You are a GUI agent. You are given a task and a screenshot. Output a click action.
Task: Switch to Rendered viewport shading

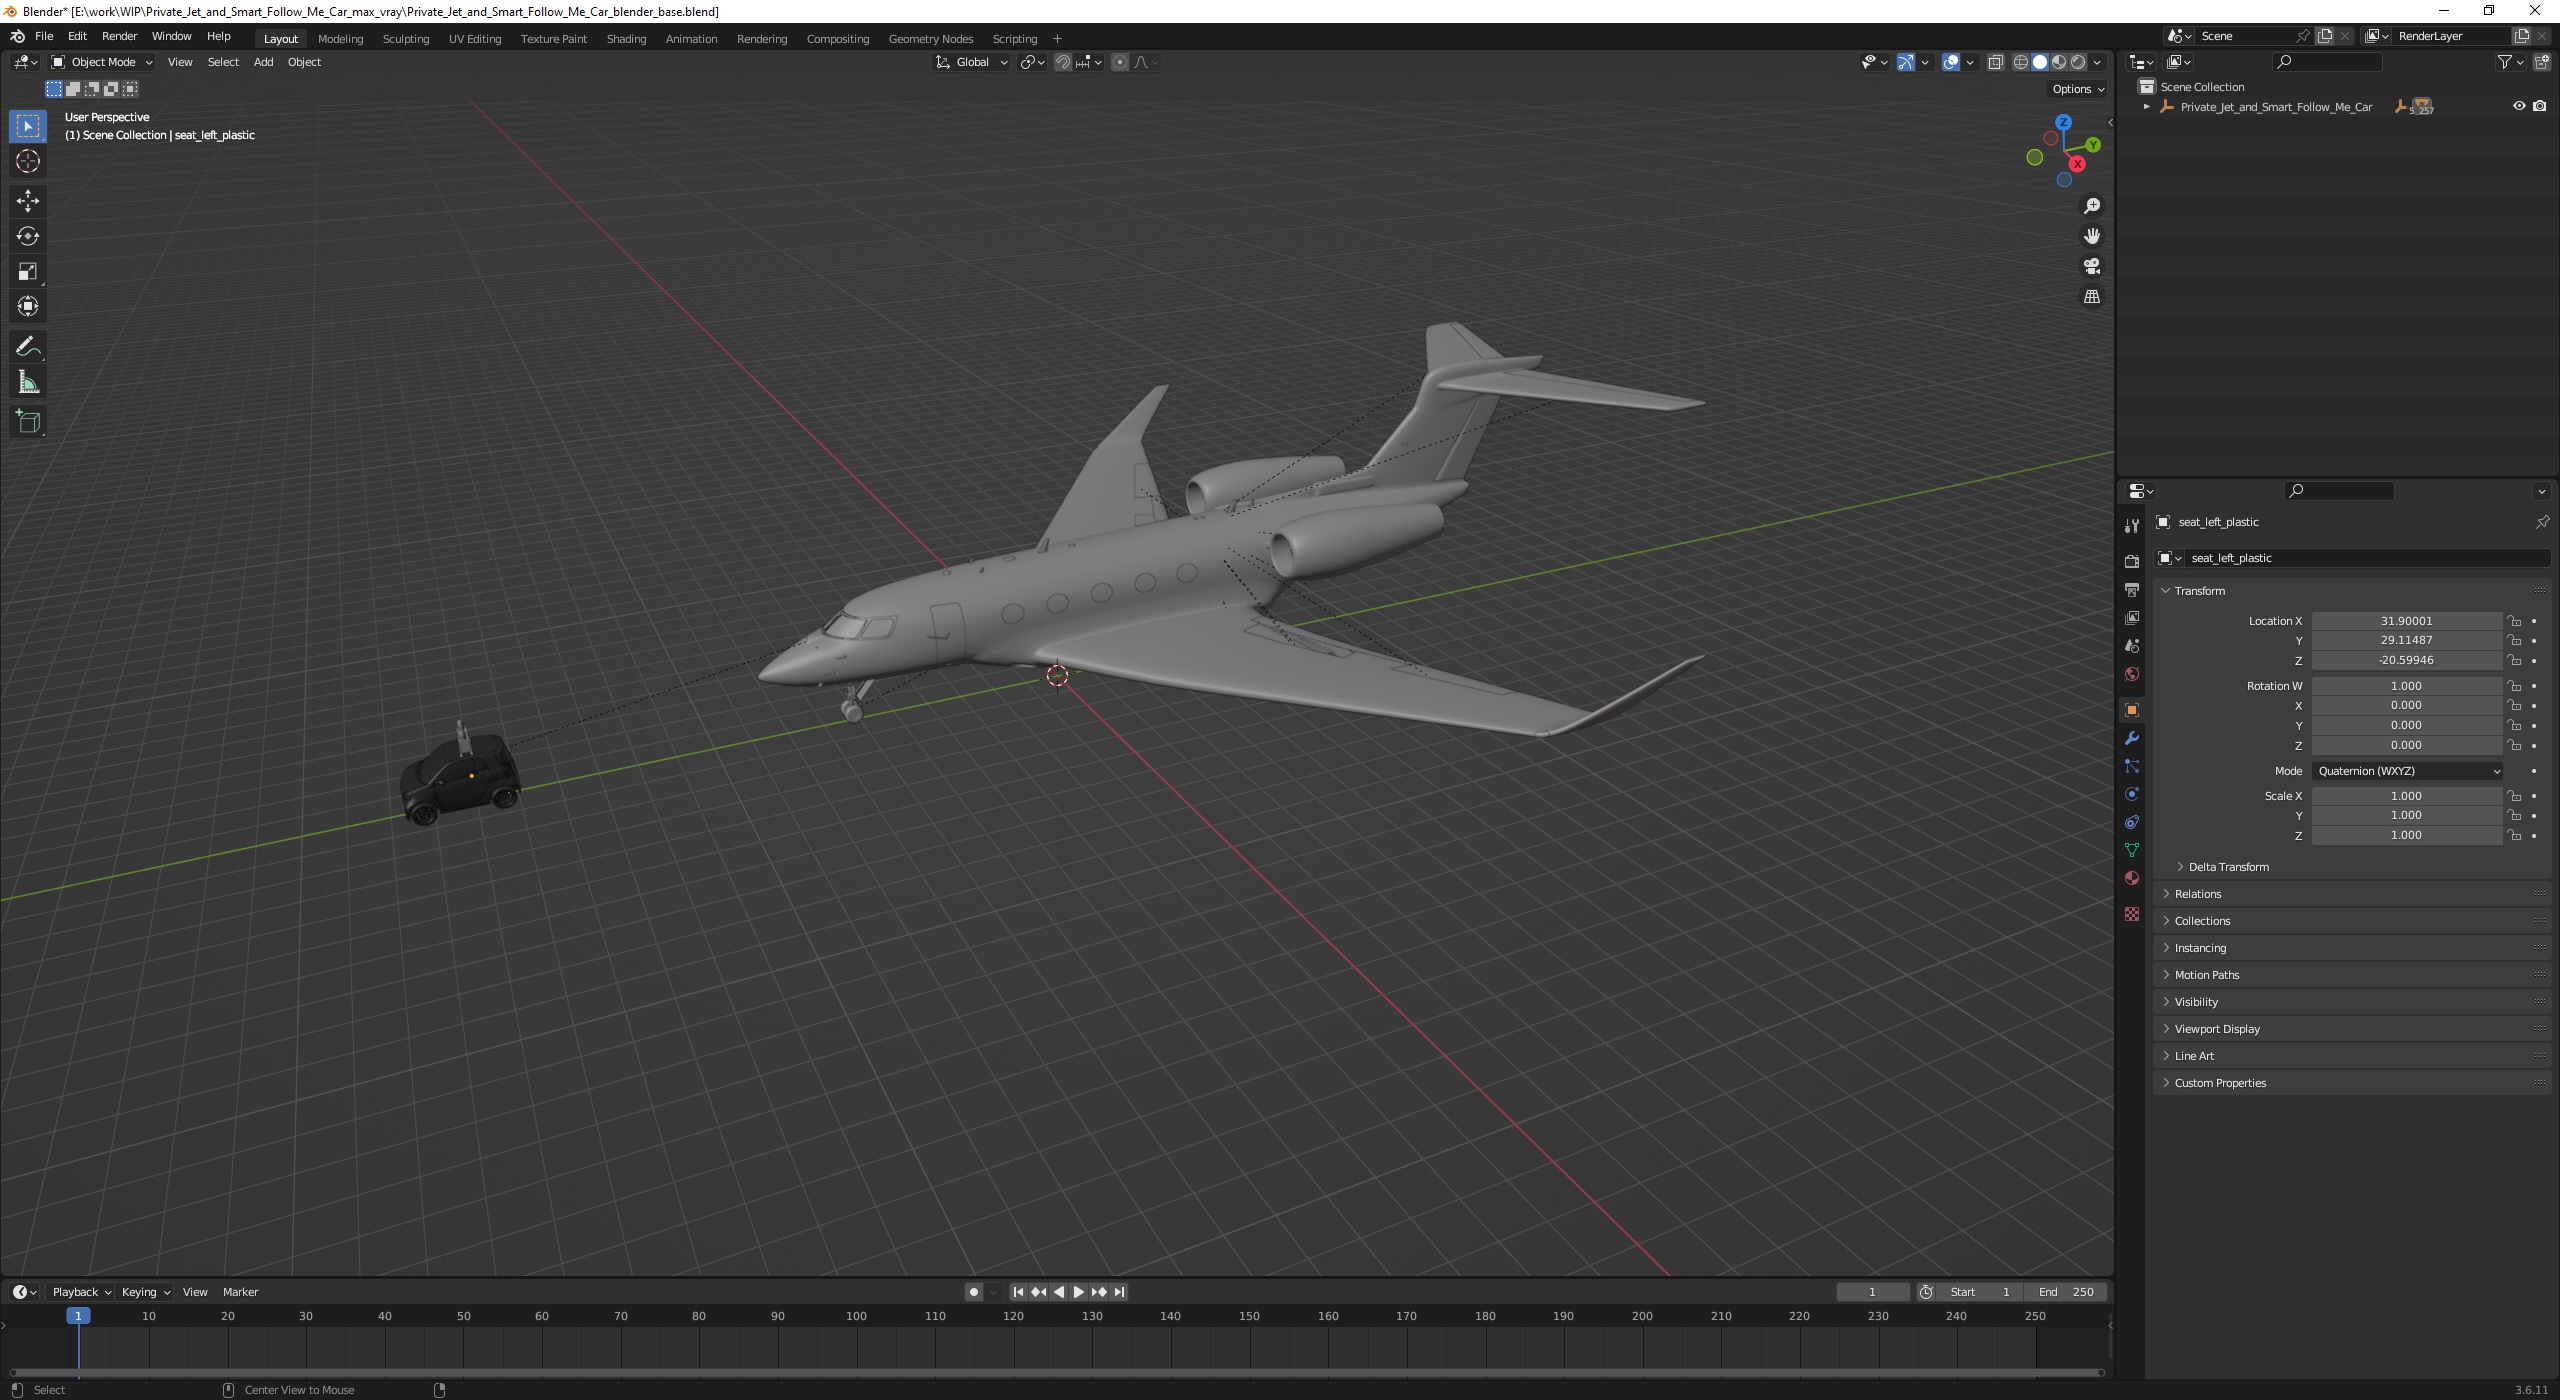coord(2078,62)
